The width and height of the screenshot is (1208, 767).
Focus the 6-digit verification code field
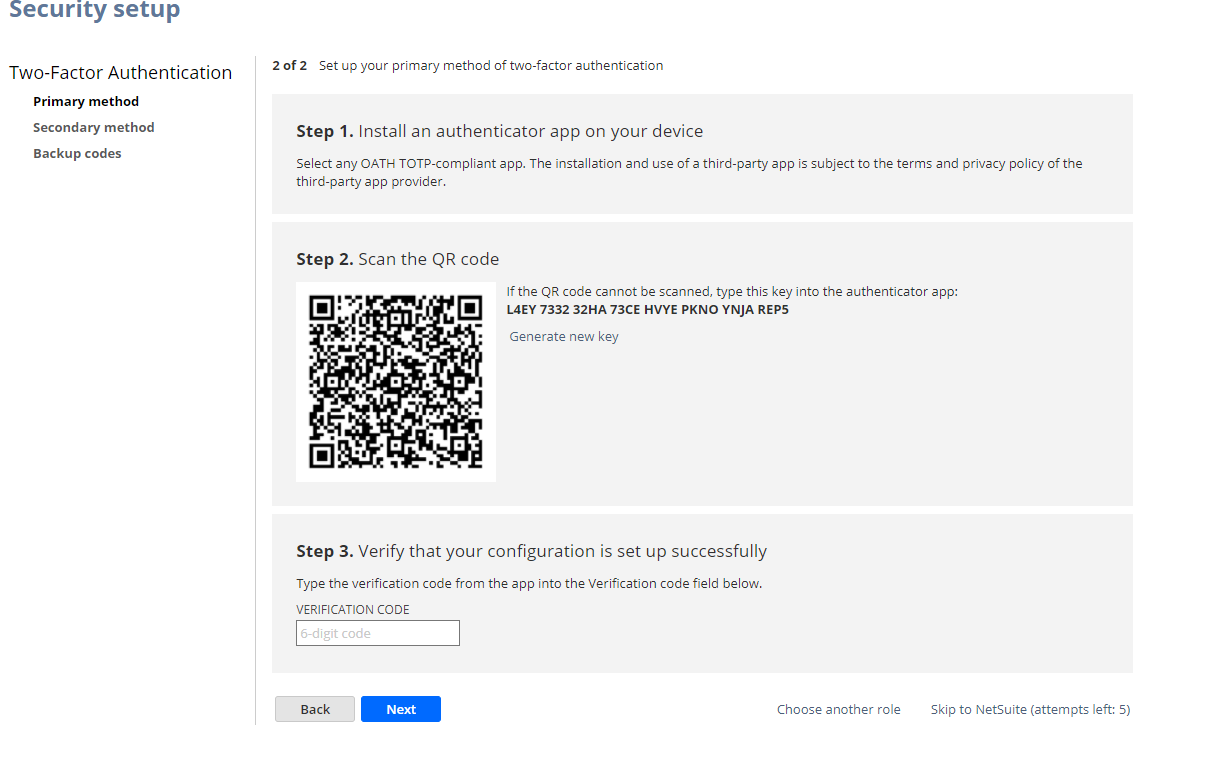coord(377,633)
